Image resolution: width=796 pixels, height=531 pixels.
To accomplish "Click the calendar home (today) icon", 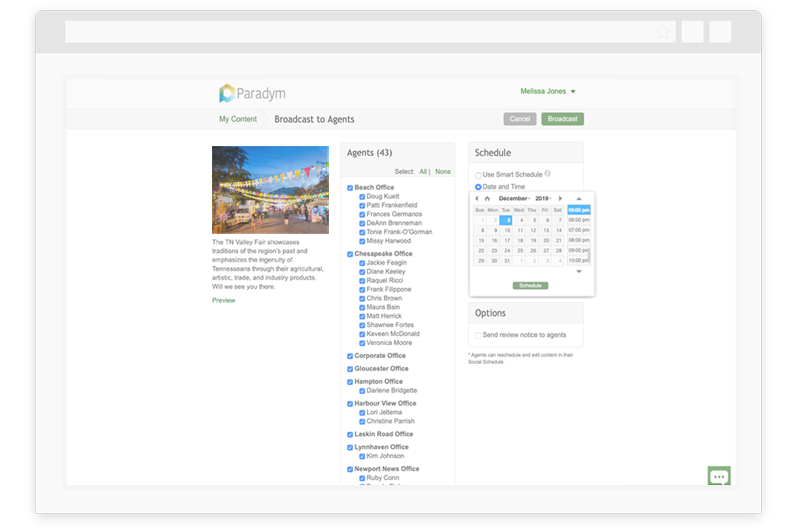I will pos(487,198).
